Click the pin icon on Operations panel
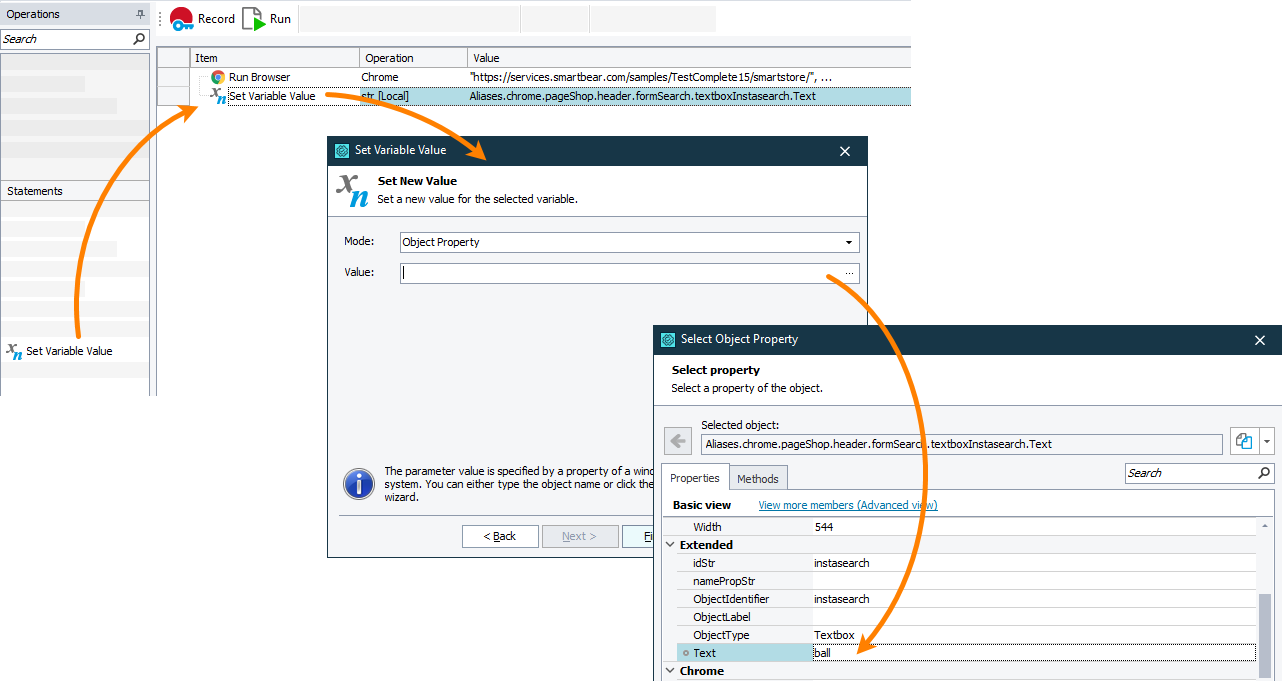 pos(140,14)
